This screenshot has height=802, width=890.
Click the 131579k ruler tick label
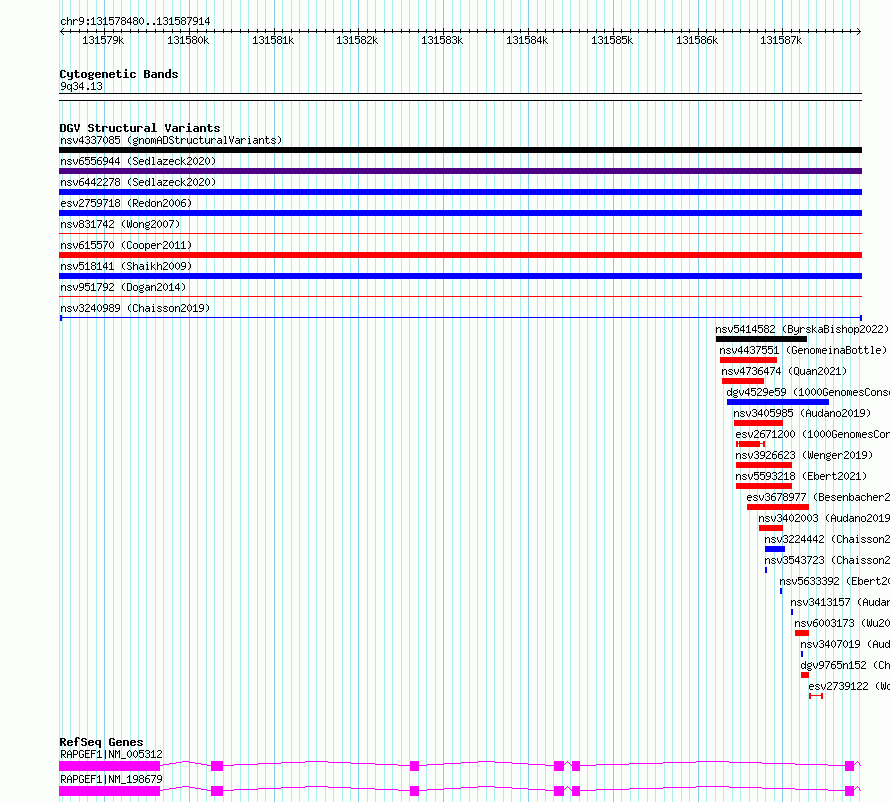point(103,40)
